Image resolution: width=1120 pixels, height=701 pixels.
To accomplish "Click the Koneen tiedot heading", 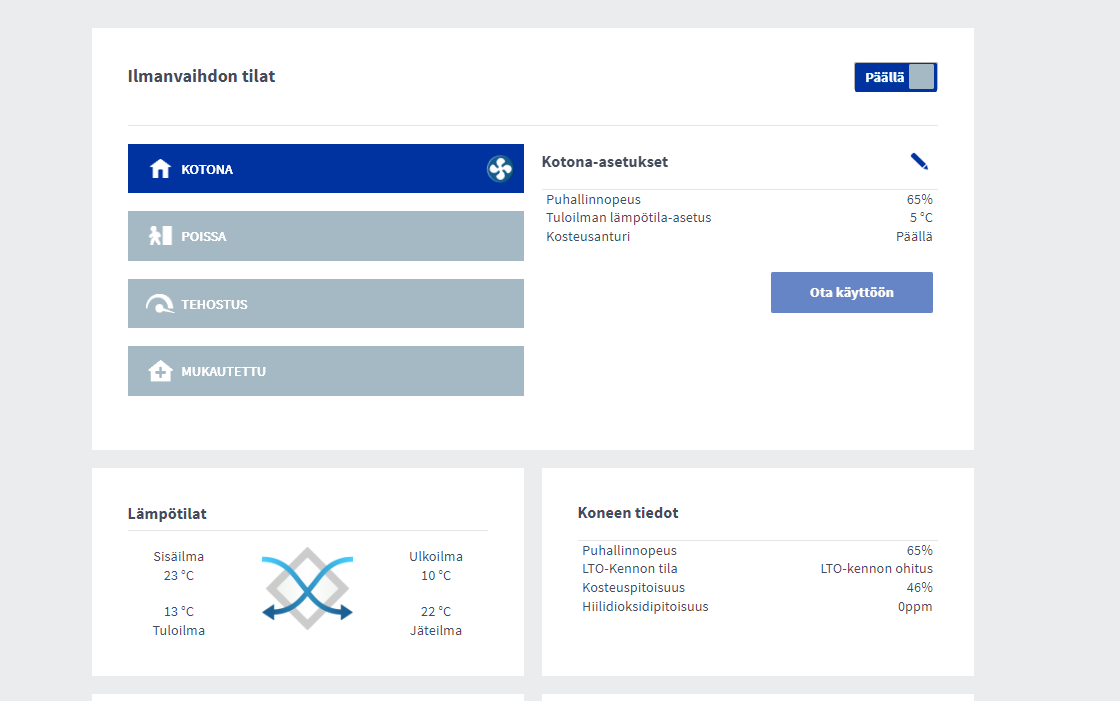I will click(628, 513).
